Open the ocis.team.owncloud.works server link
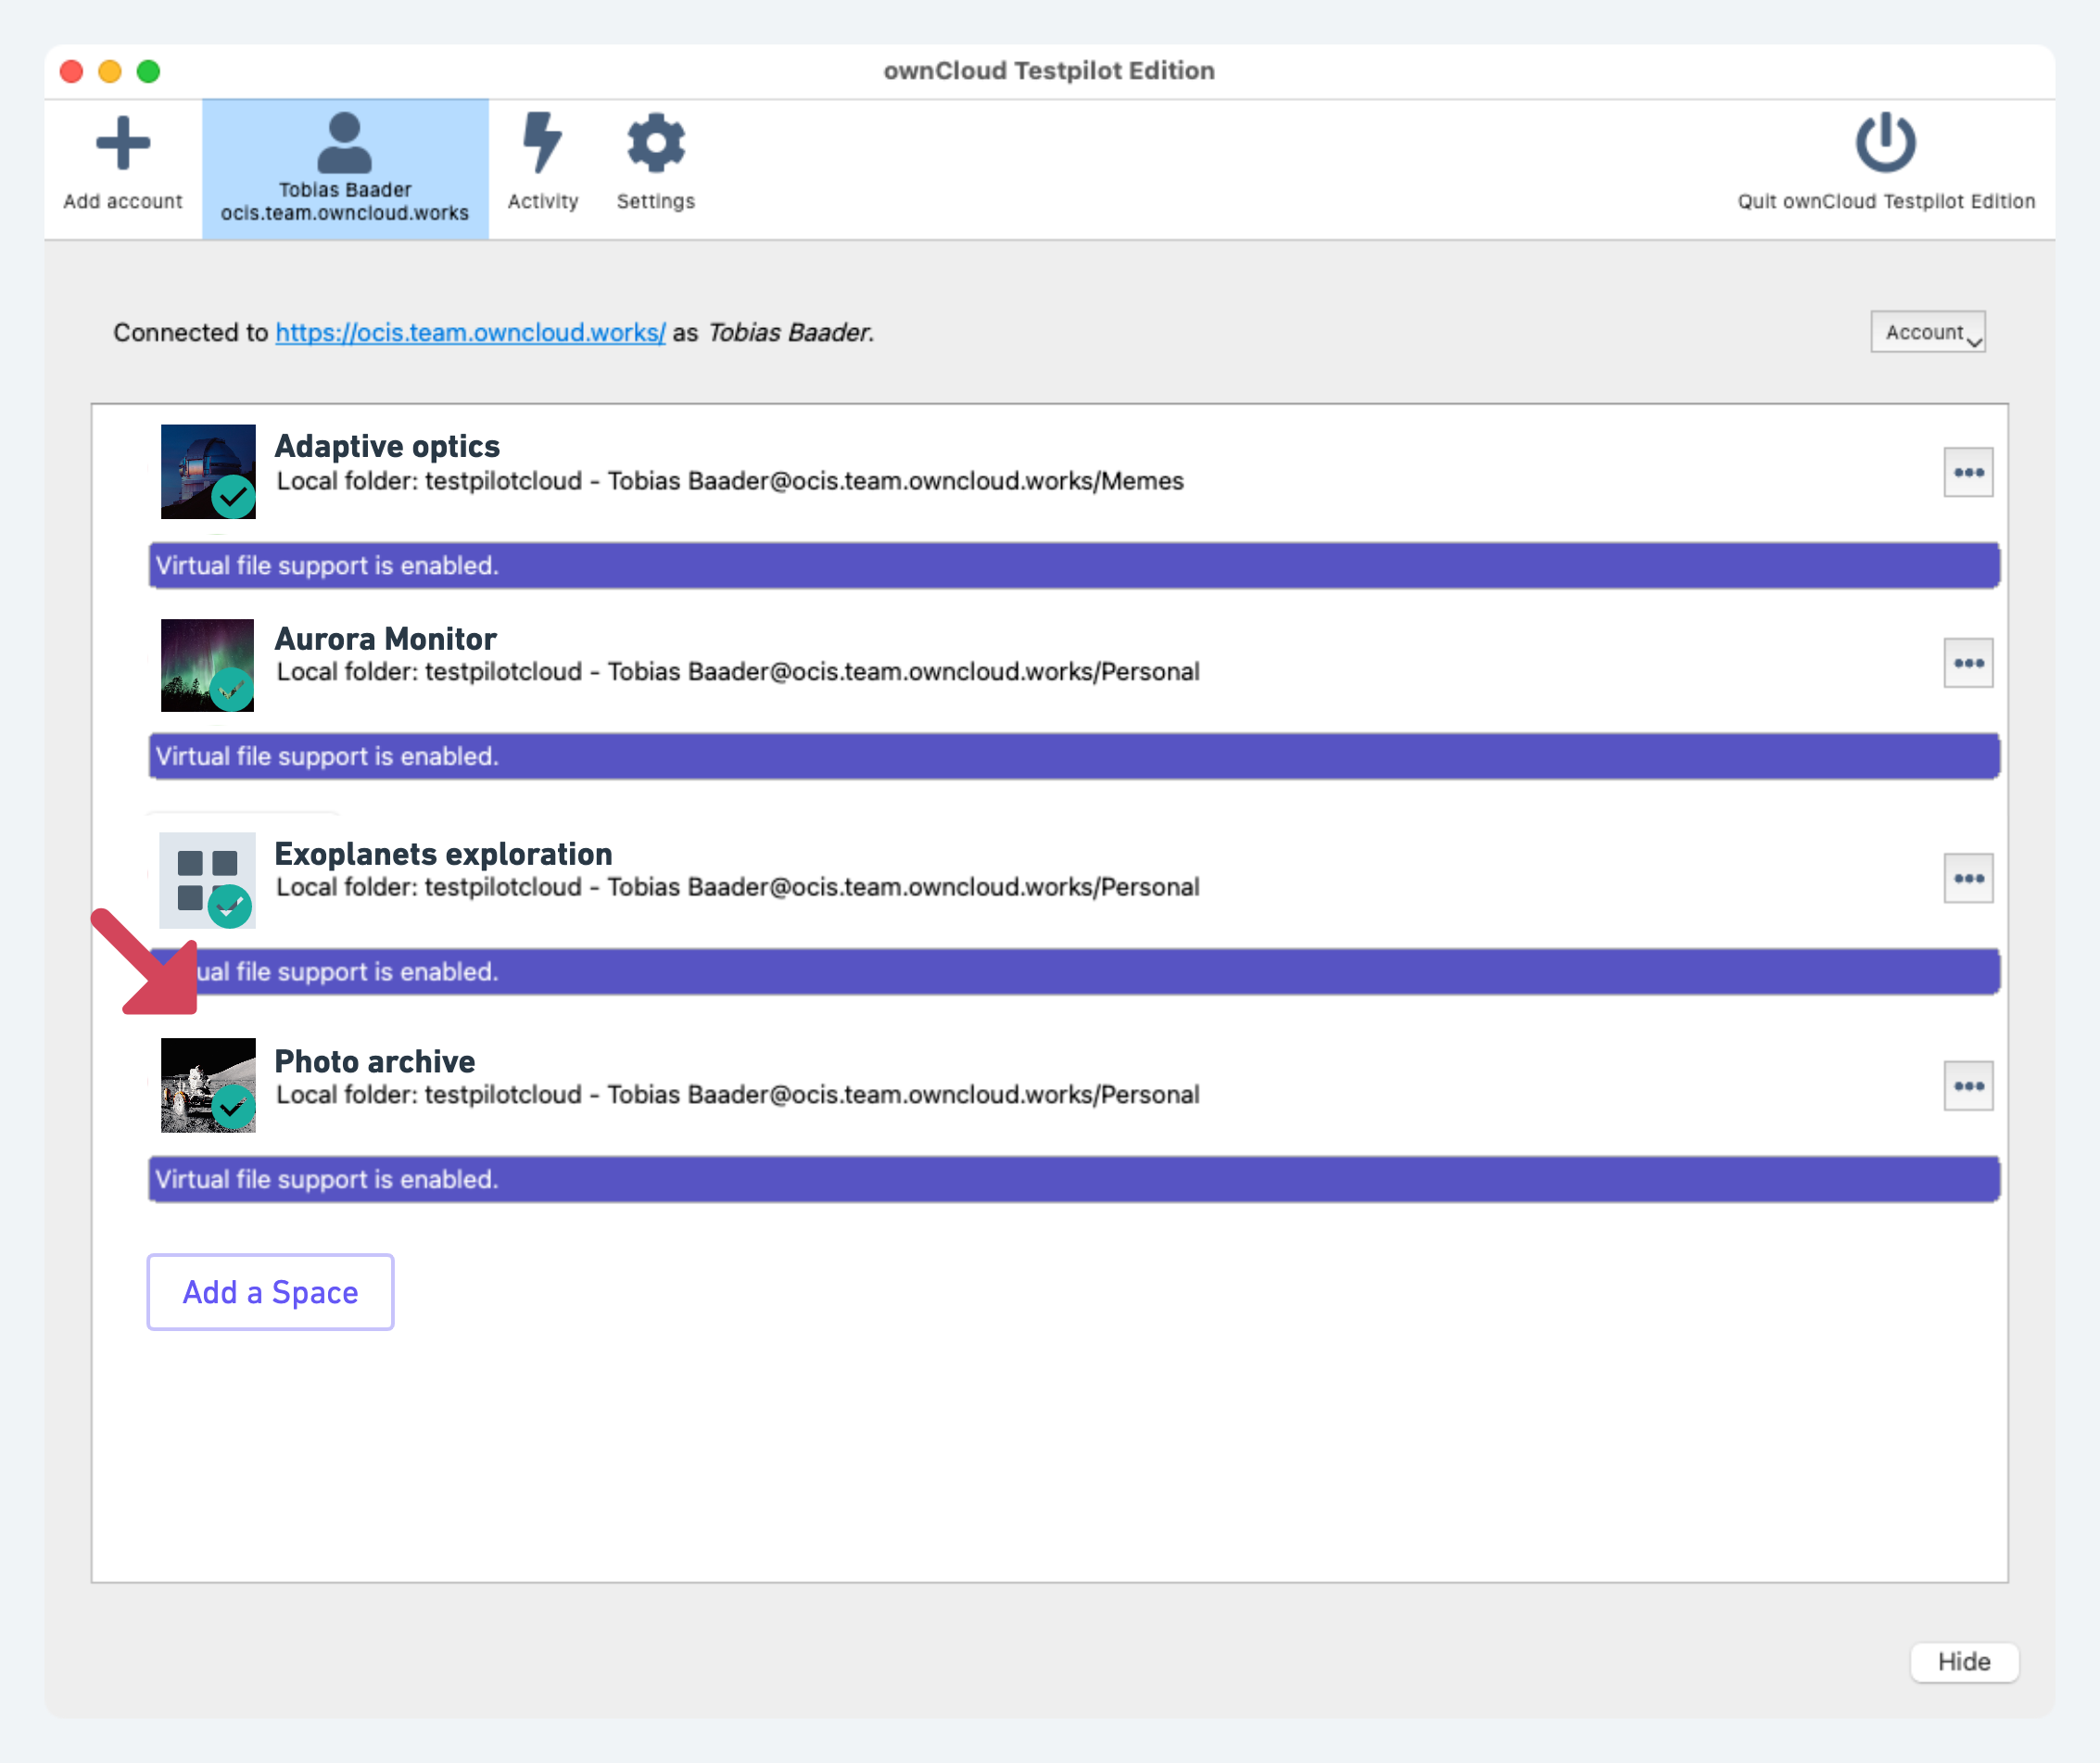The image size is (2100, 1763). [470, 332]
